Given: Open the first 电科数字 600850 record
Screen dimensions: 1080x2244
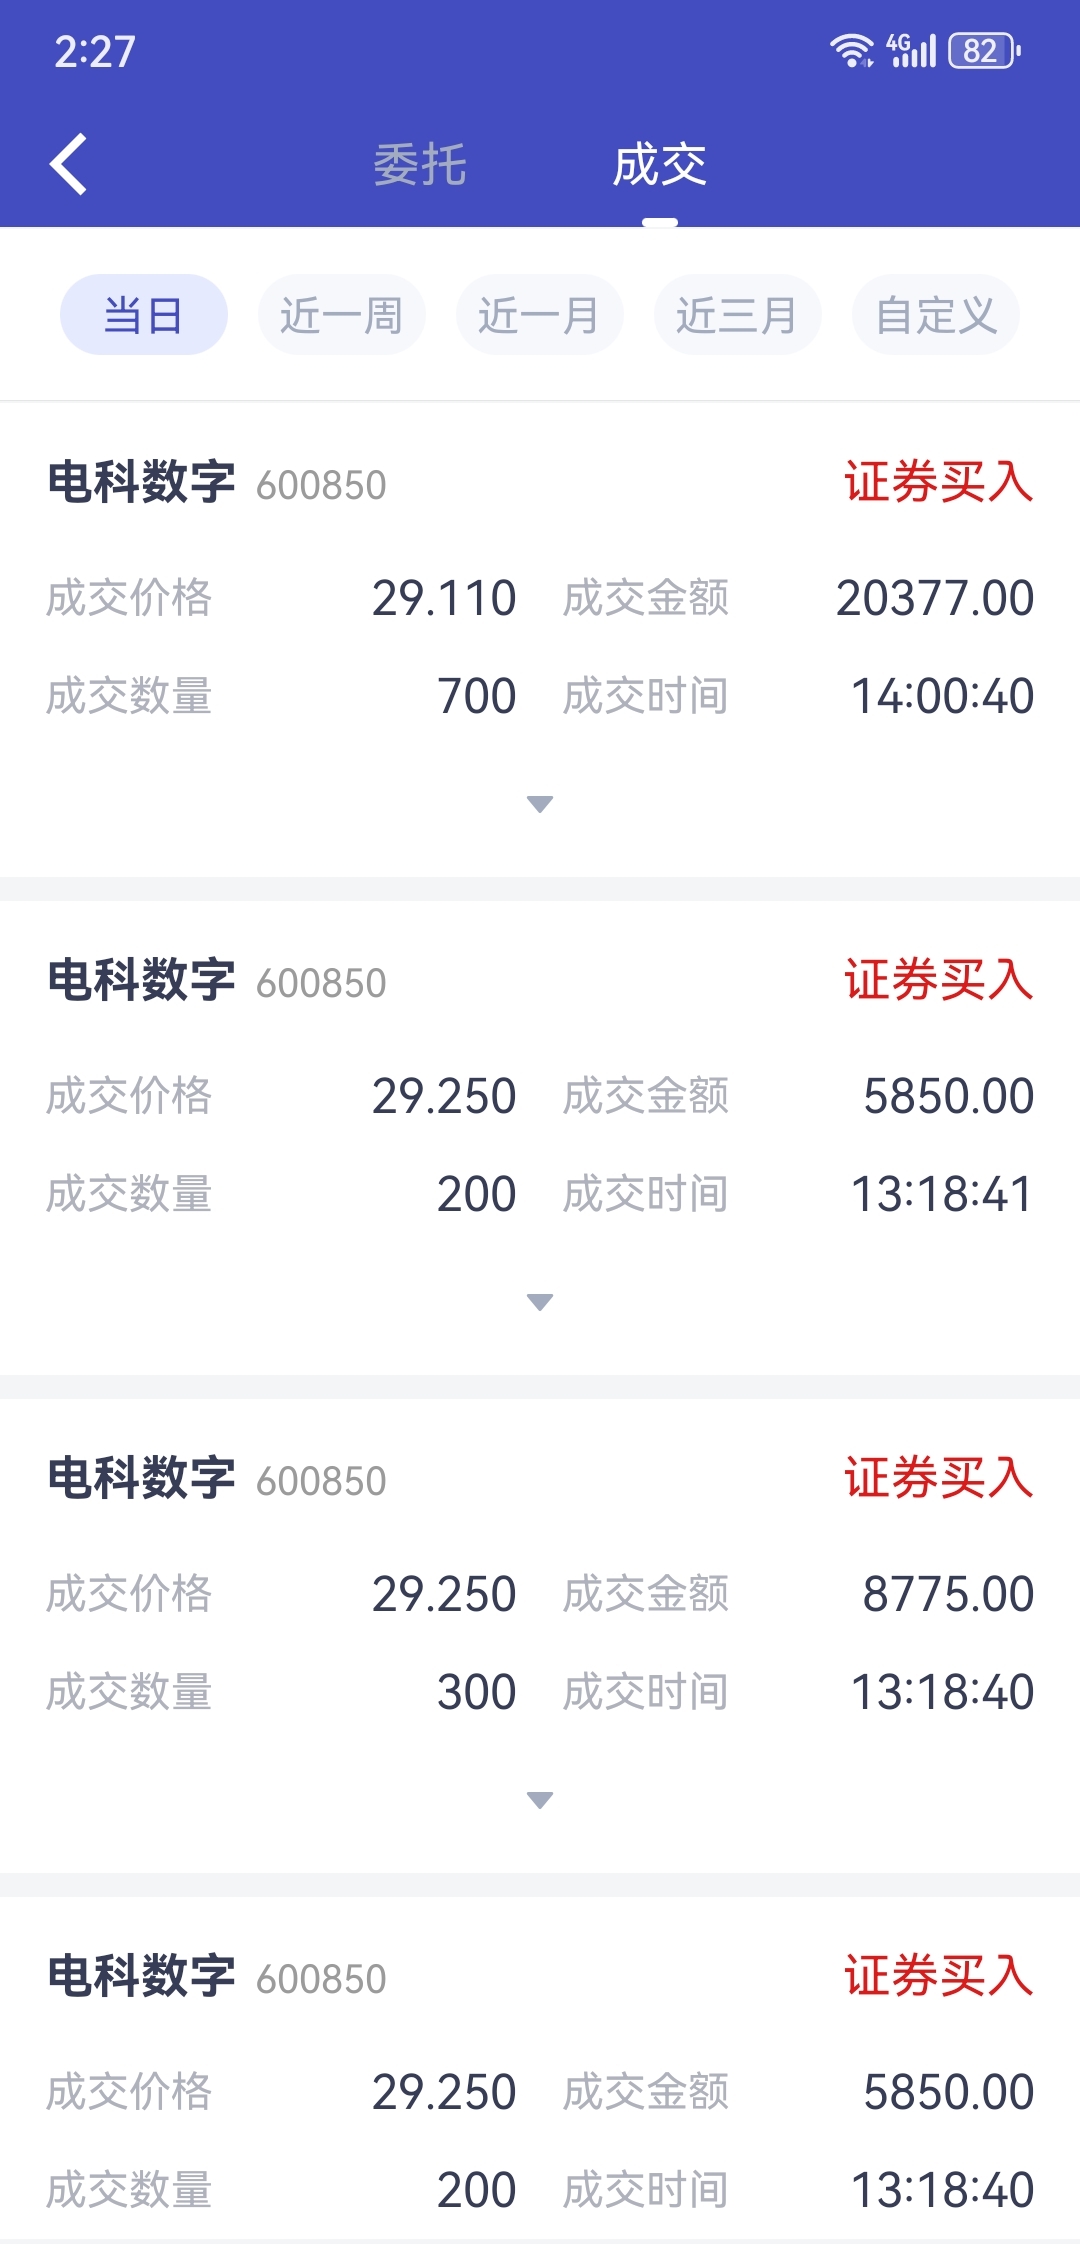Looking at the screenshot, I should click(540, 640).
